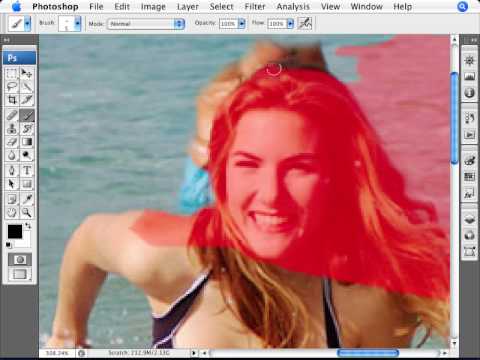Collapse the toolbox with double arrow
Screen dimensions: 480x360
coord(7,40)
